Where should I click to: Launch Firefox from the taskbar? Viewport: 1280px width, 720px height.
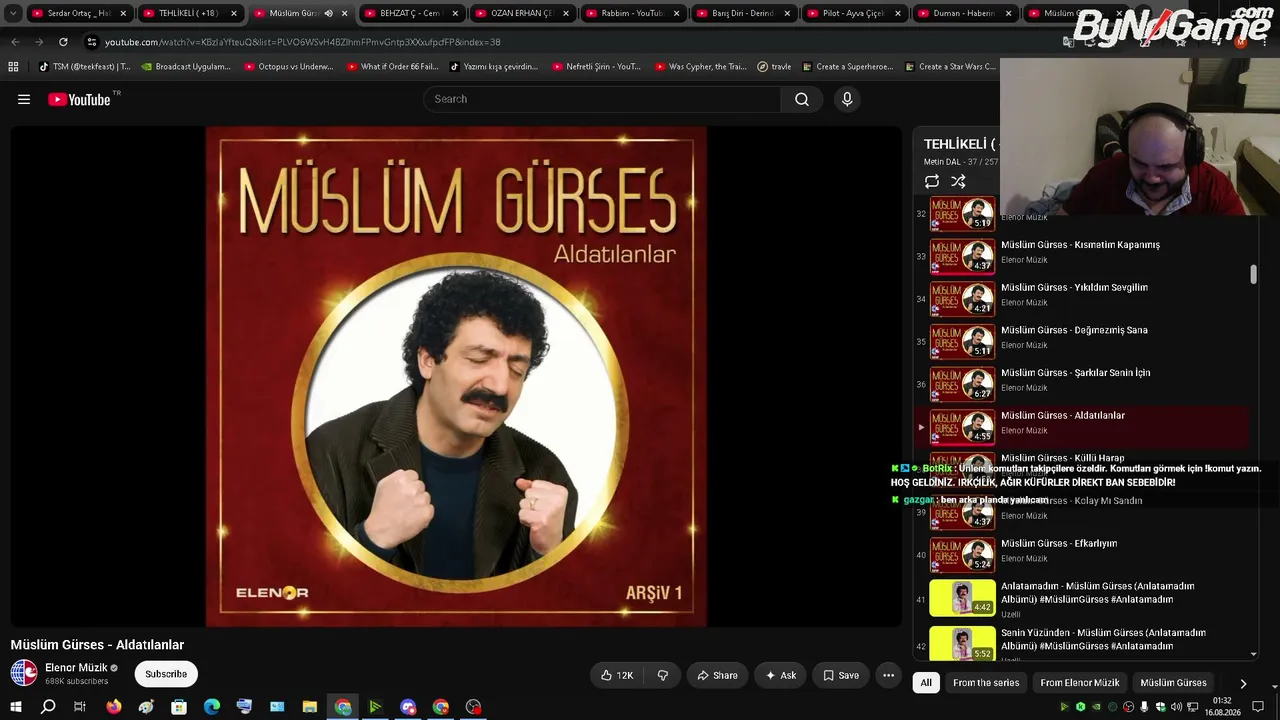[x=114, y=707]
